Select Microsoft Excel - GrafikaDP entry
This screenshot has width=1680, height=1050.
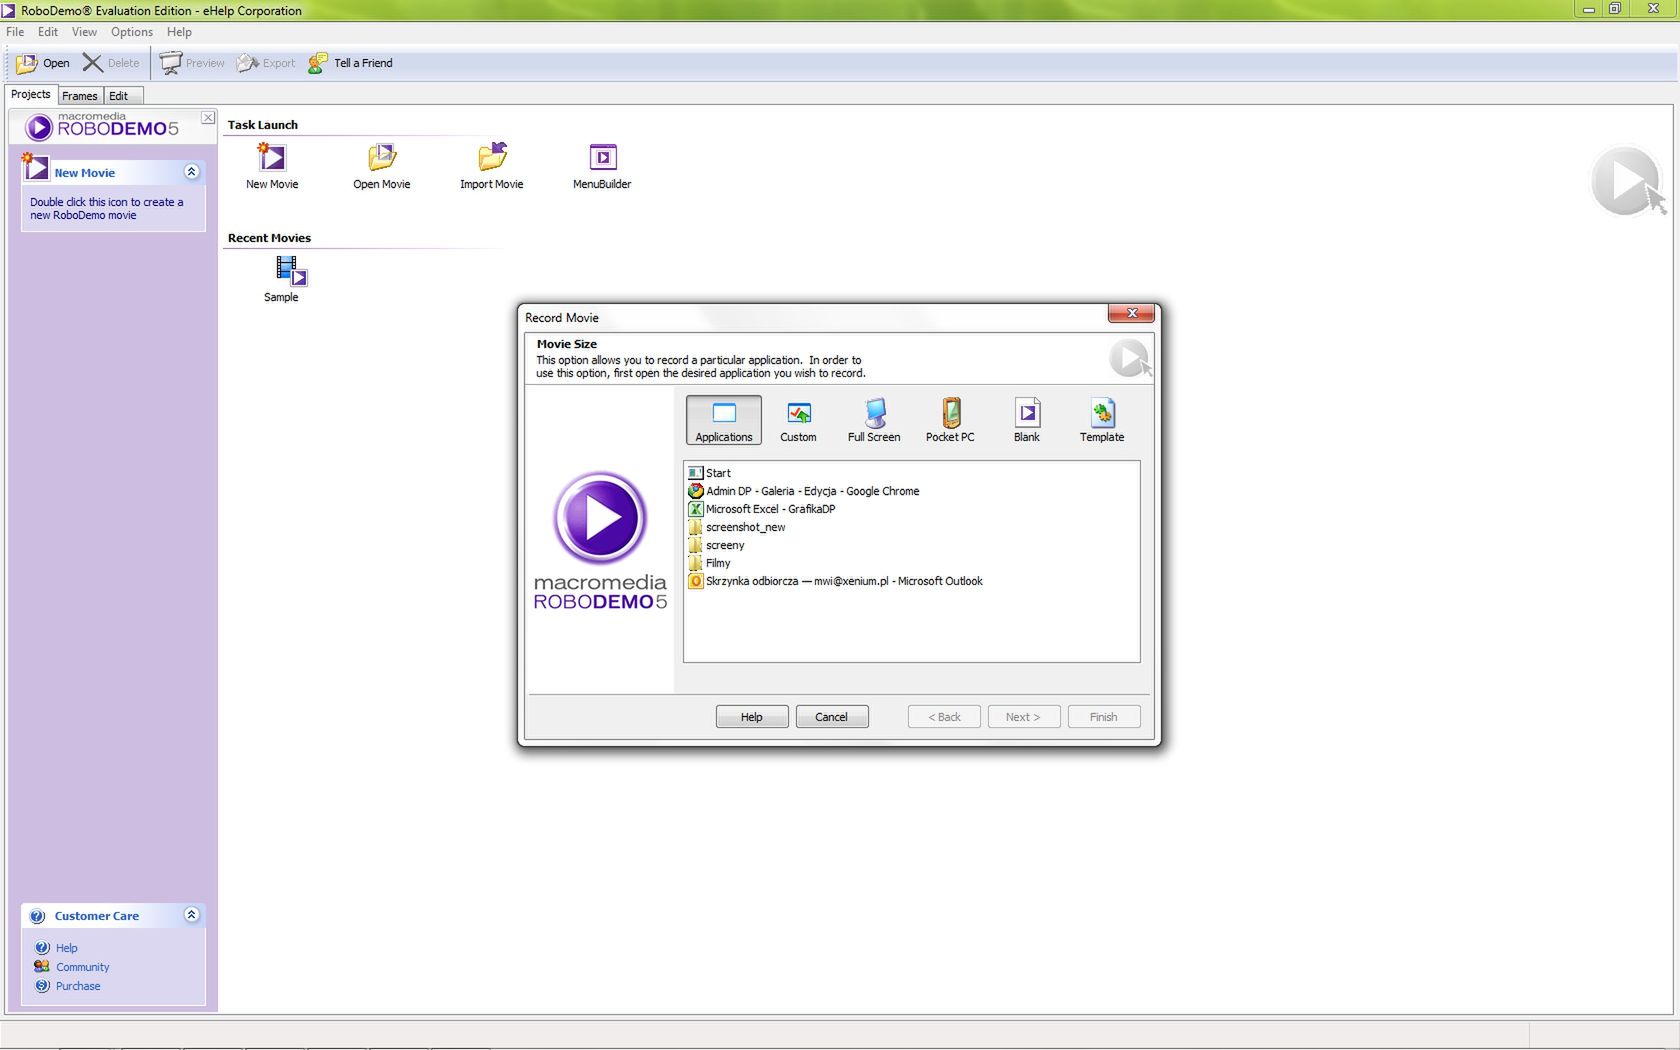pos(762,509)
